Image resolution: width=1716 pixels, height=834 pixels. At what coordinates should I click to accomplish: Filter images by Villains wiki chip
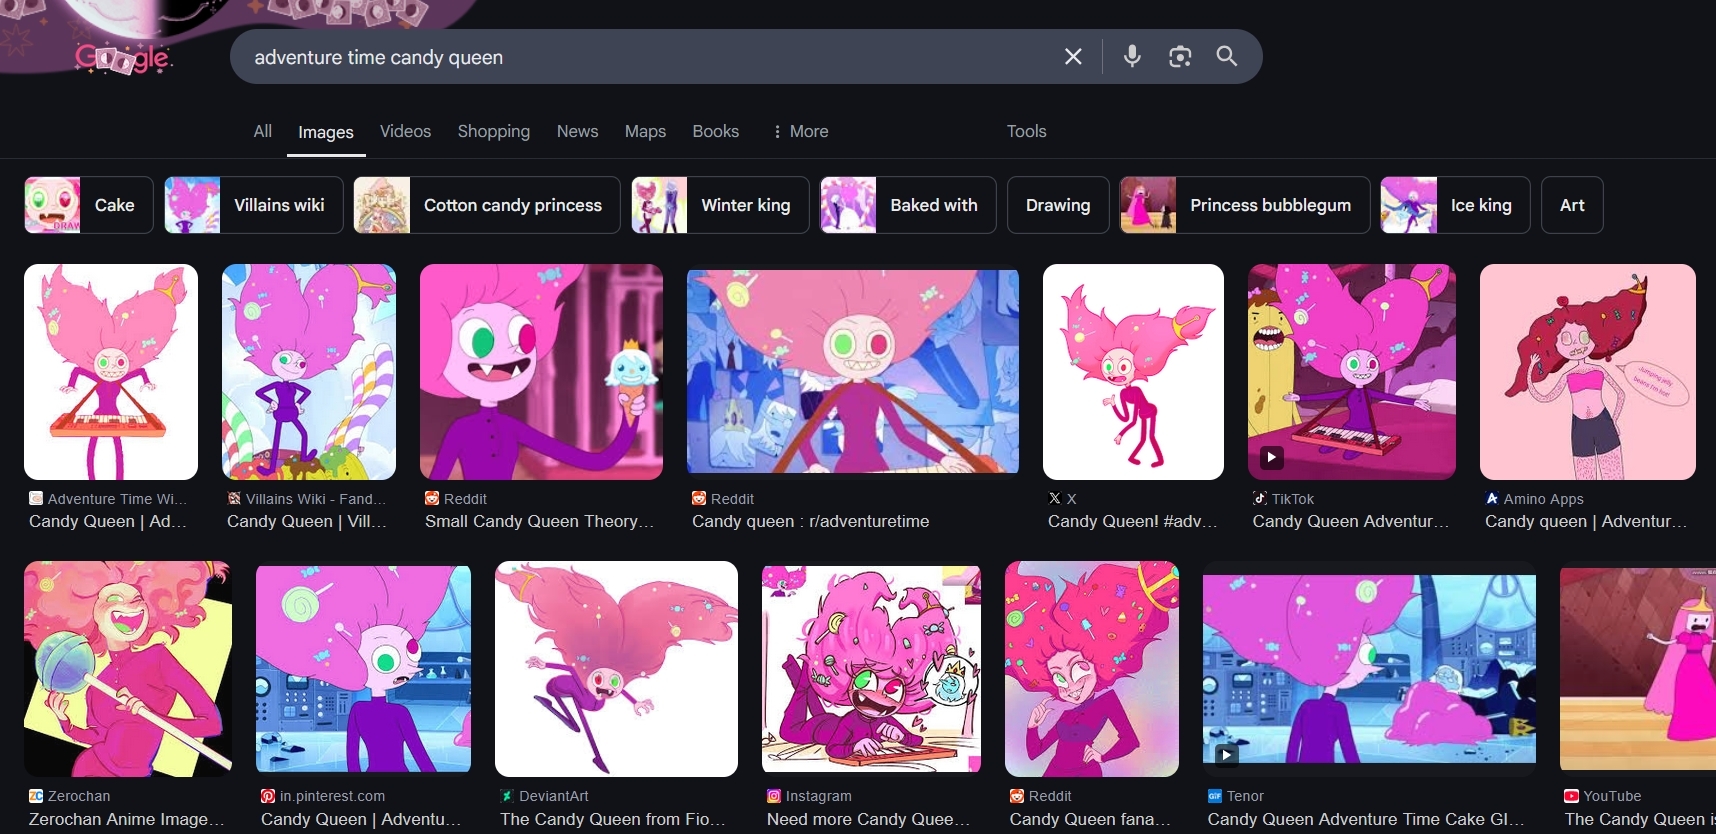click(x=254, y=205)
